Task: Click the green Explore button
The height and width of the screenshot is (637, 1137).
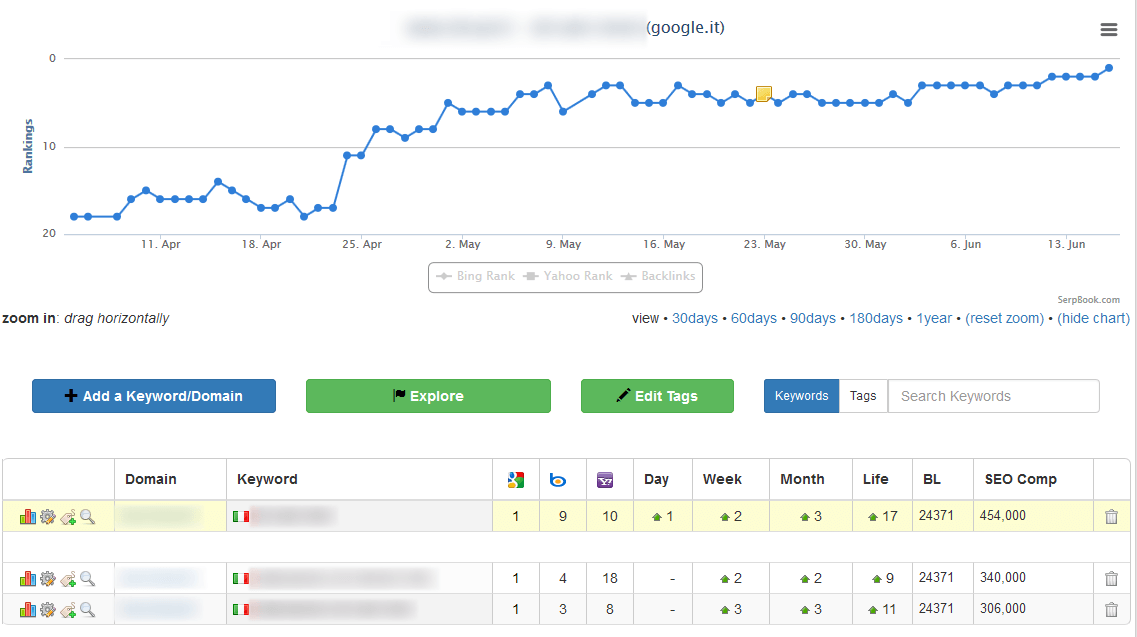Action: [428, 396]
